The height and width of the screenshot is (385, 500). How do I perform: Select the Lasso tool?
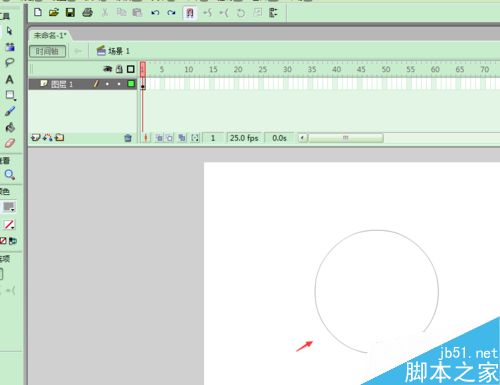point(10,62)
